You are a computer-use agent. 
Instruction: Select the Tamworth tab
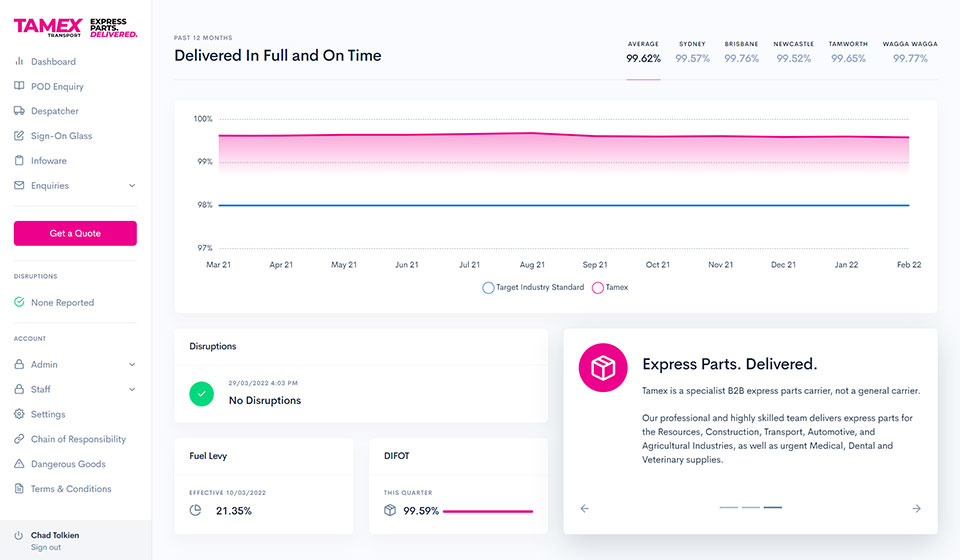pyautogui.click(x=848, y=53)
